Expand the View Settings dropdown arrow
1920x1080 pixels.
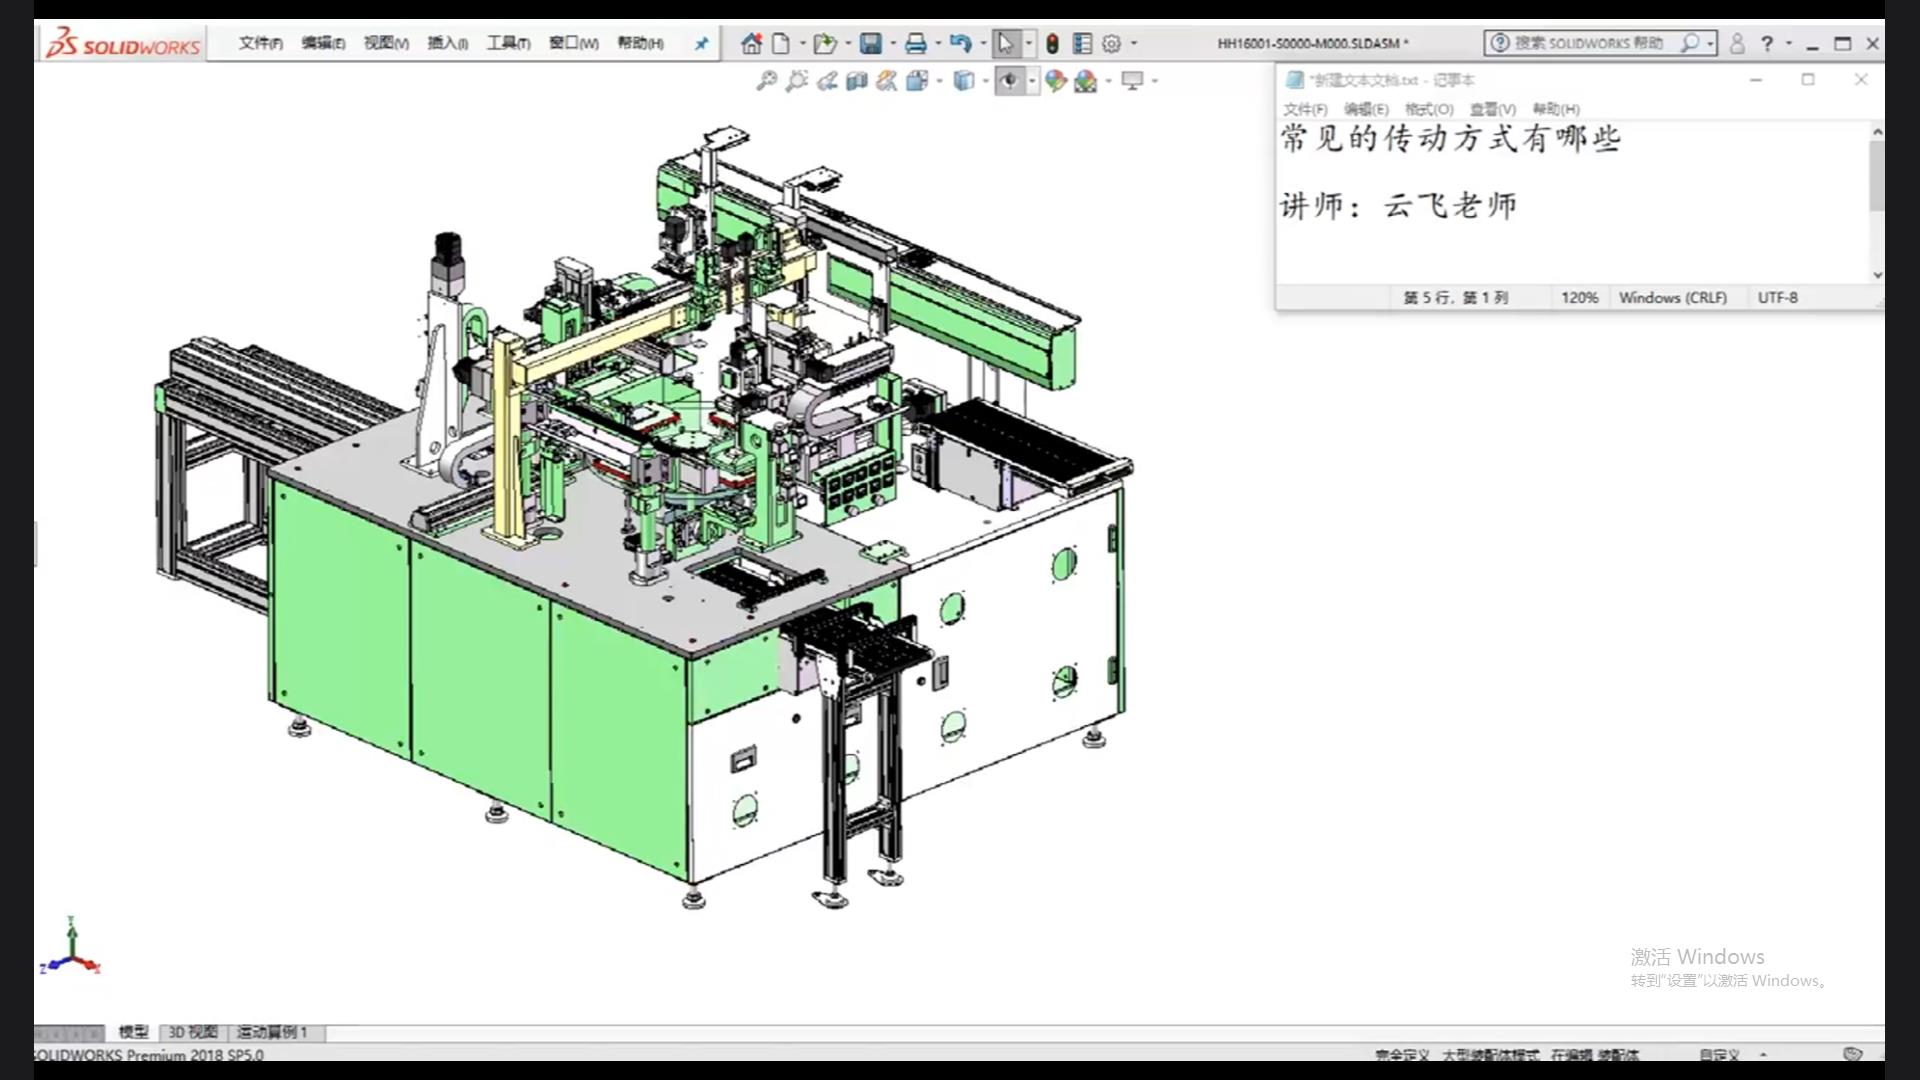coord(1155,81)
